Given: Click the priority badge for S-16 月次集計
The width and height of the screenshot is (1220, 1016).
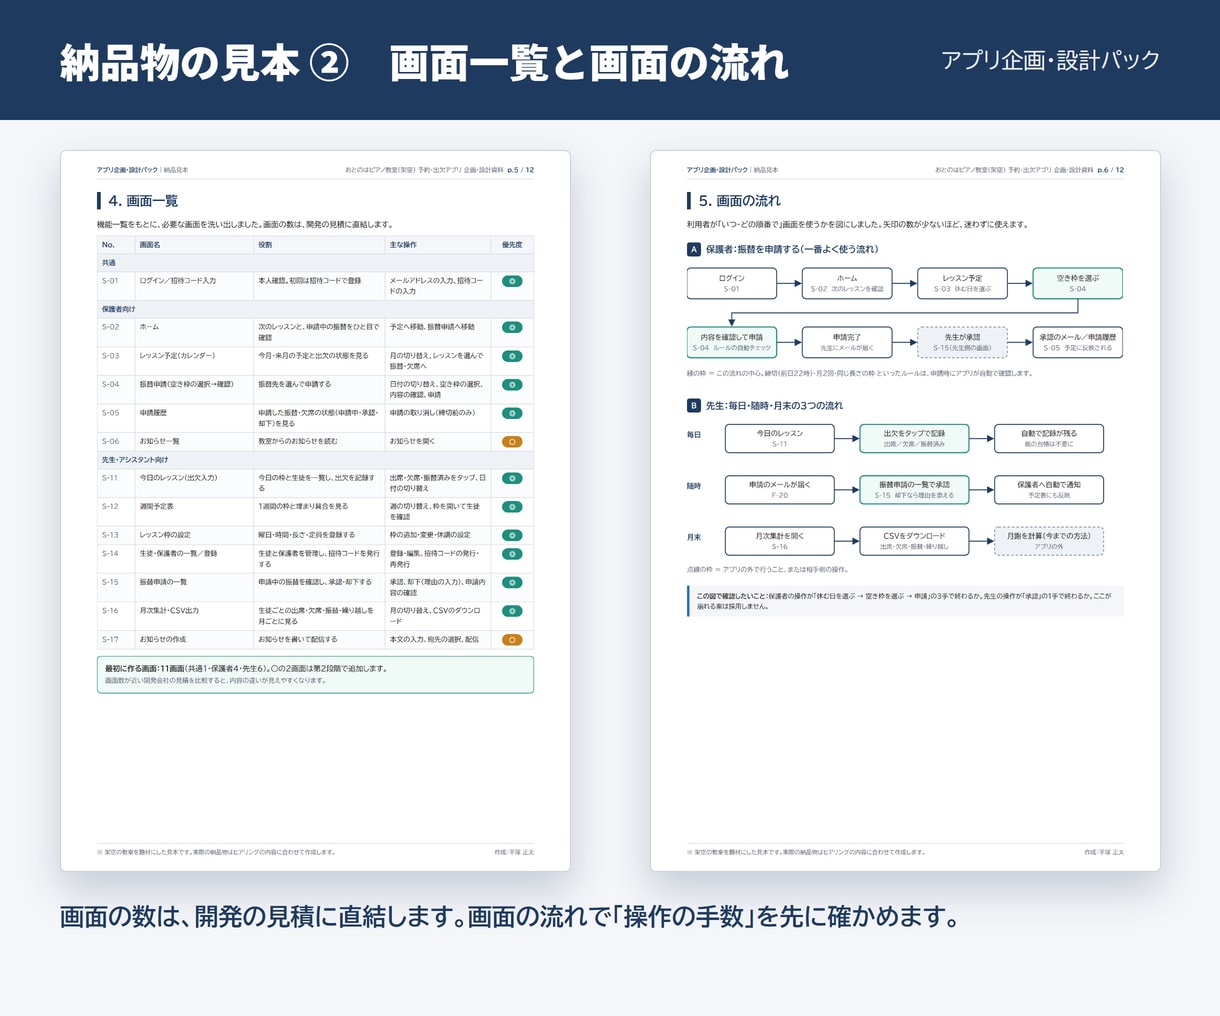Looking at the screenshot, I should (x=512, y=611).
